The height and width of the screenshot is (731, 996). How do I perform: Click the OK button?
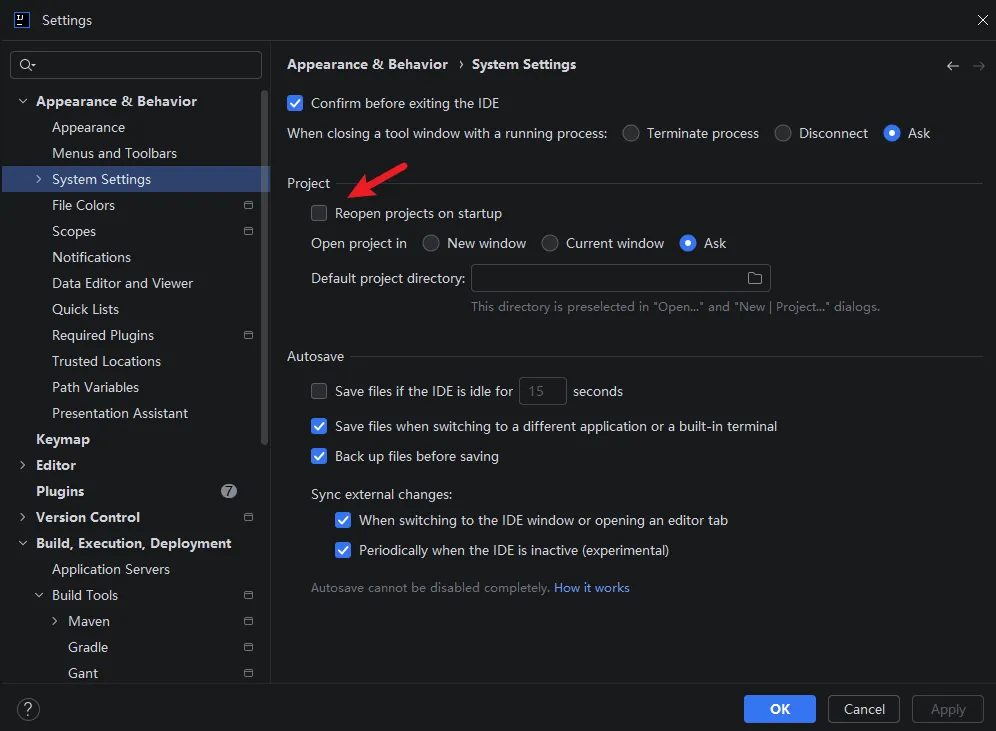click(x=779, y=709)
